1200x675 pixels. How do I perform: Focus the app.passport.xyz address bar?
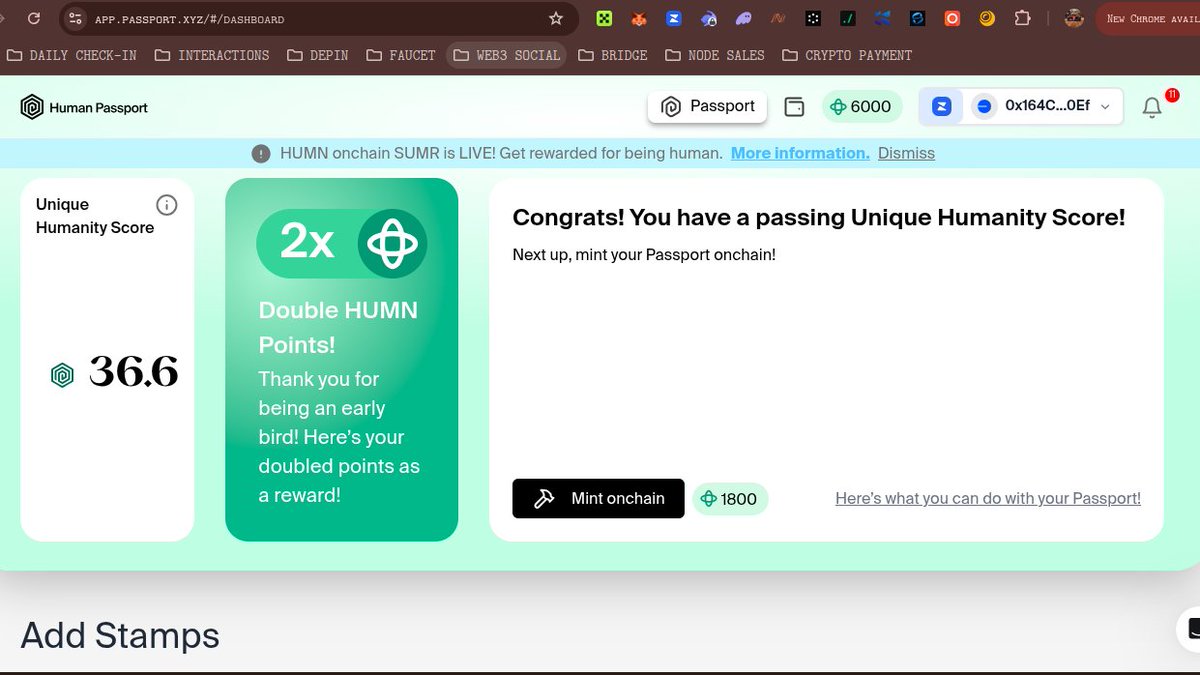point(320,18)
